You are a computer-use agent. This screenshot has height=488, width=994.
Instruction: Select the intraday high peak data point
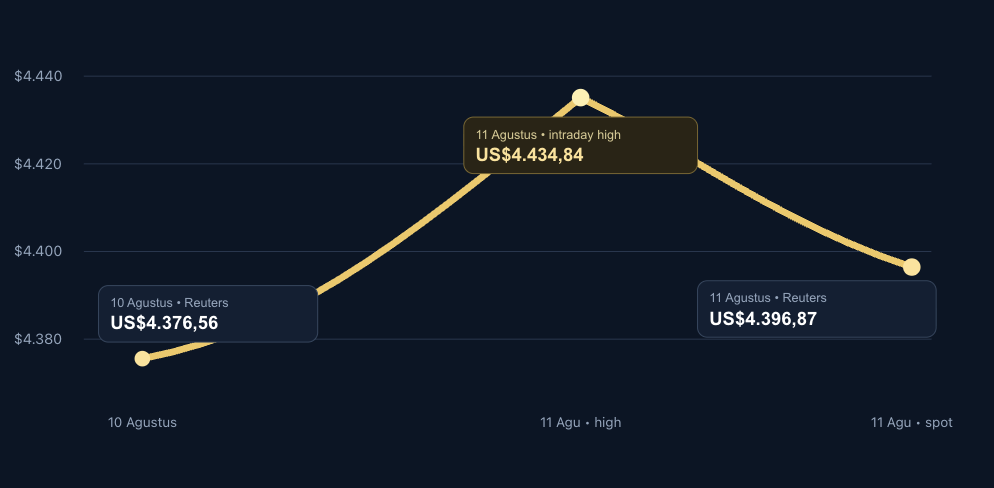pyautogui.click(x=581, y=98)
